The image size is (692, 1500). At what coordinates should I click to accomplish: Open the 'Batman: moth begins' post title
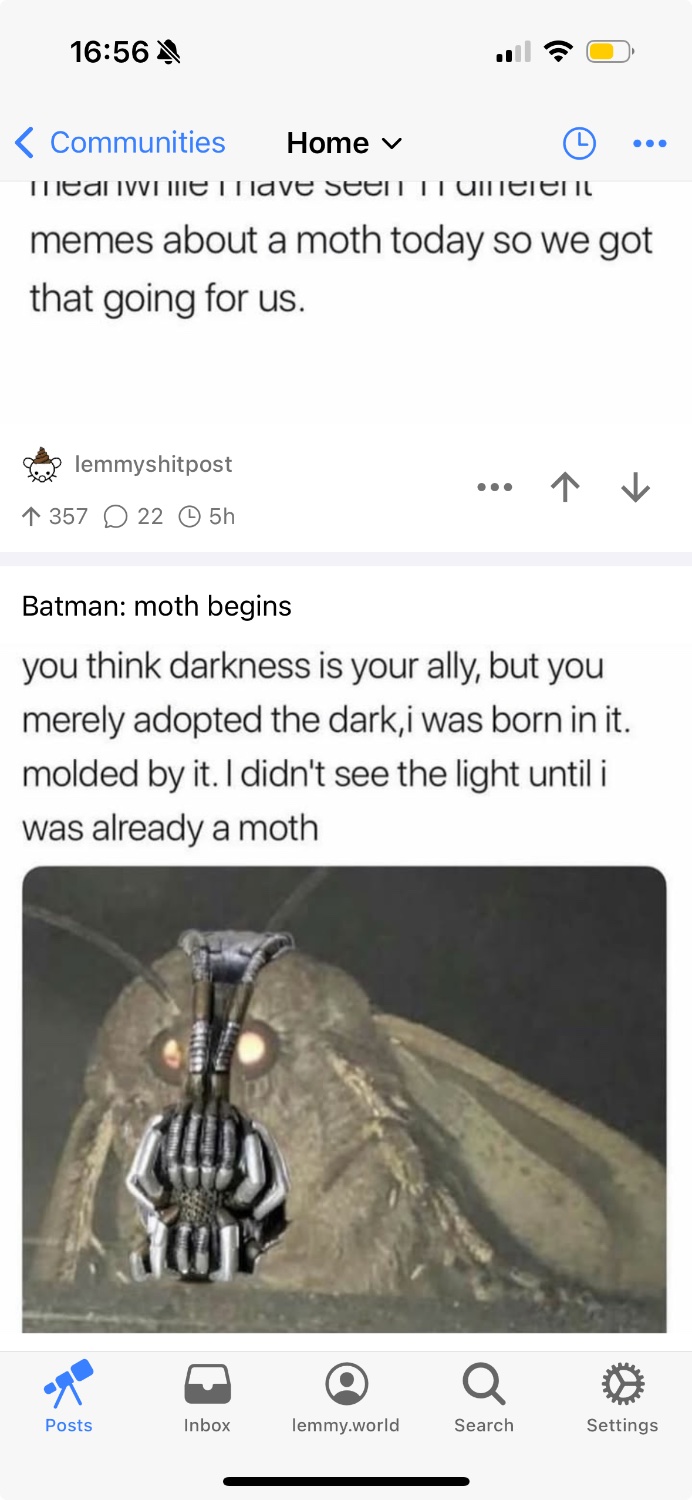coord(157,606)
